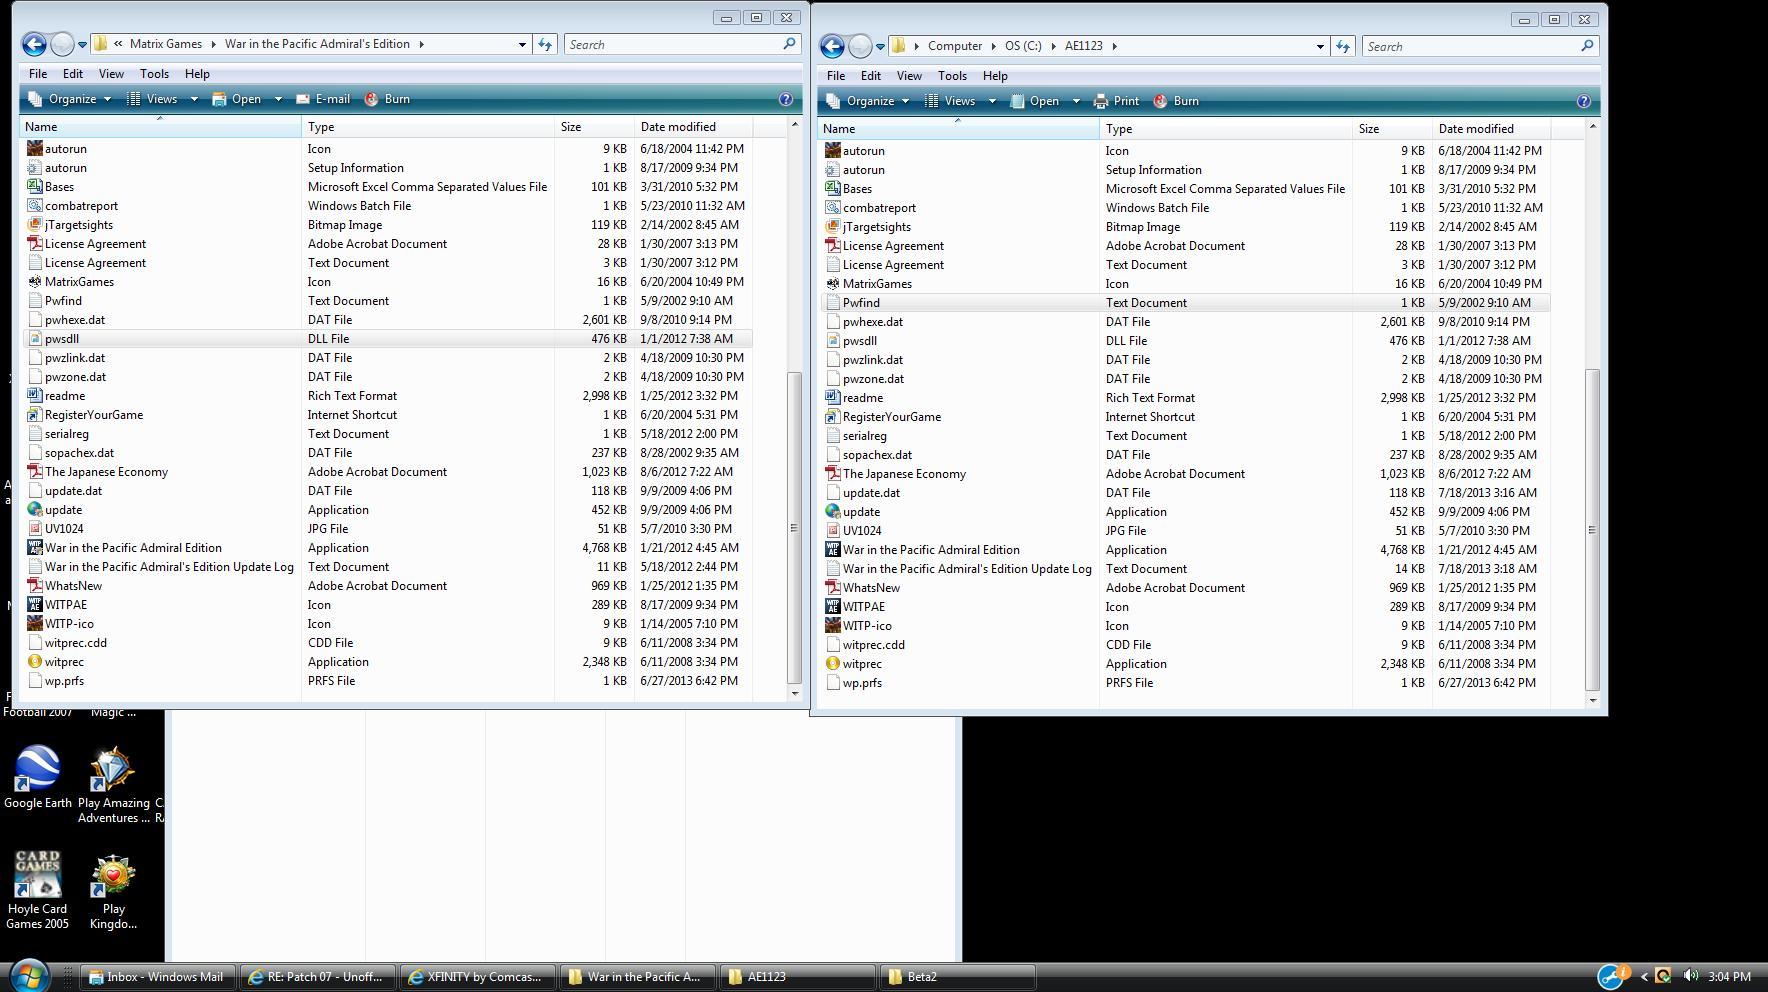Open Hoyle Card Games 2005 desktop shortcut

37,890
